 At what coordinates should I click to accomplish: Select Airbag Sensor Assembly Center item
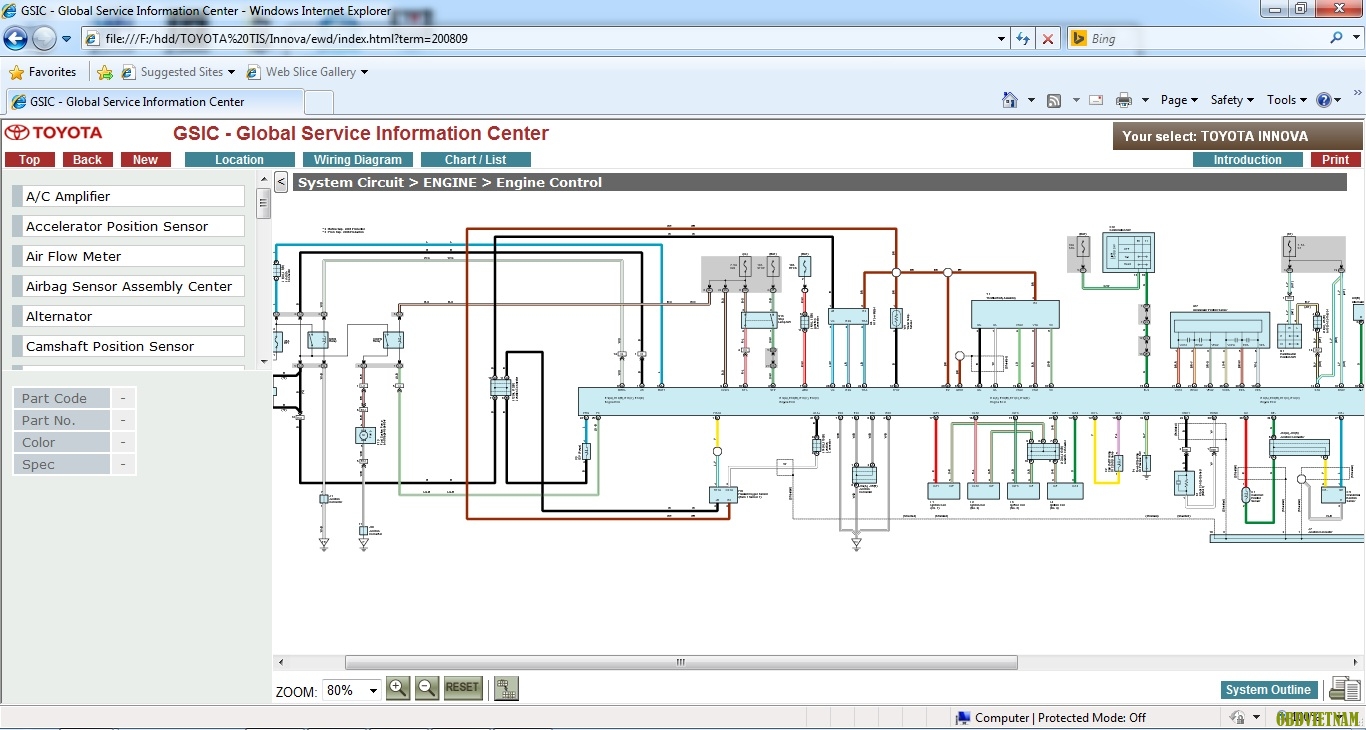tap(128, 287)
